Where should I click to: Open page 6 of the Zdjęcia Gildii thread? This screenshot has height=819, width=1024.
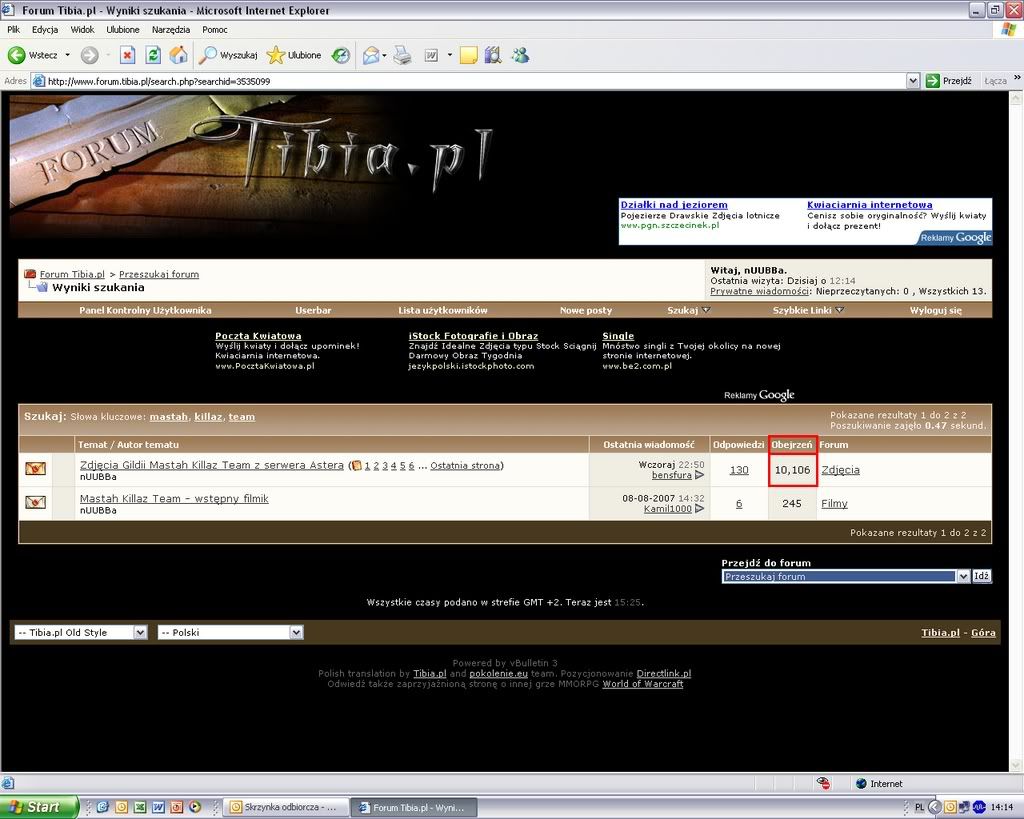pos(411,466)
